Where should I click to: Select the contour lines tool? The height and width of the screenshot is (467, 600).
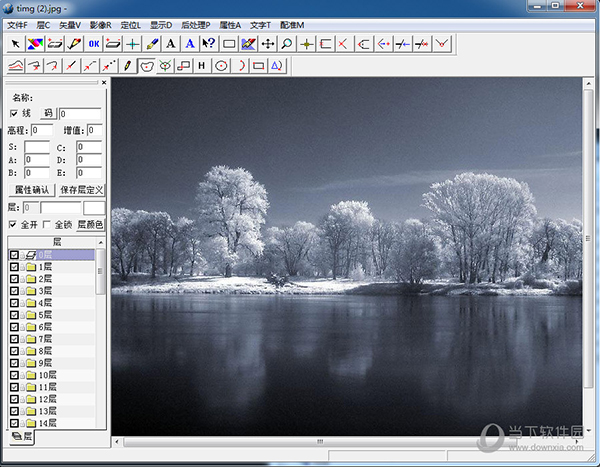[16, 66]
